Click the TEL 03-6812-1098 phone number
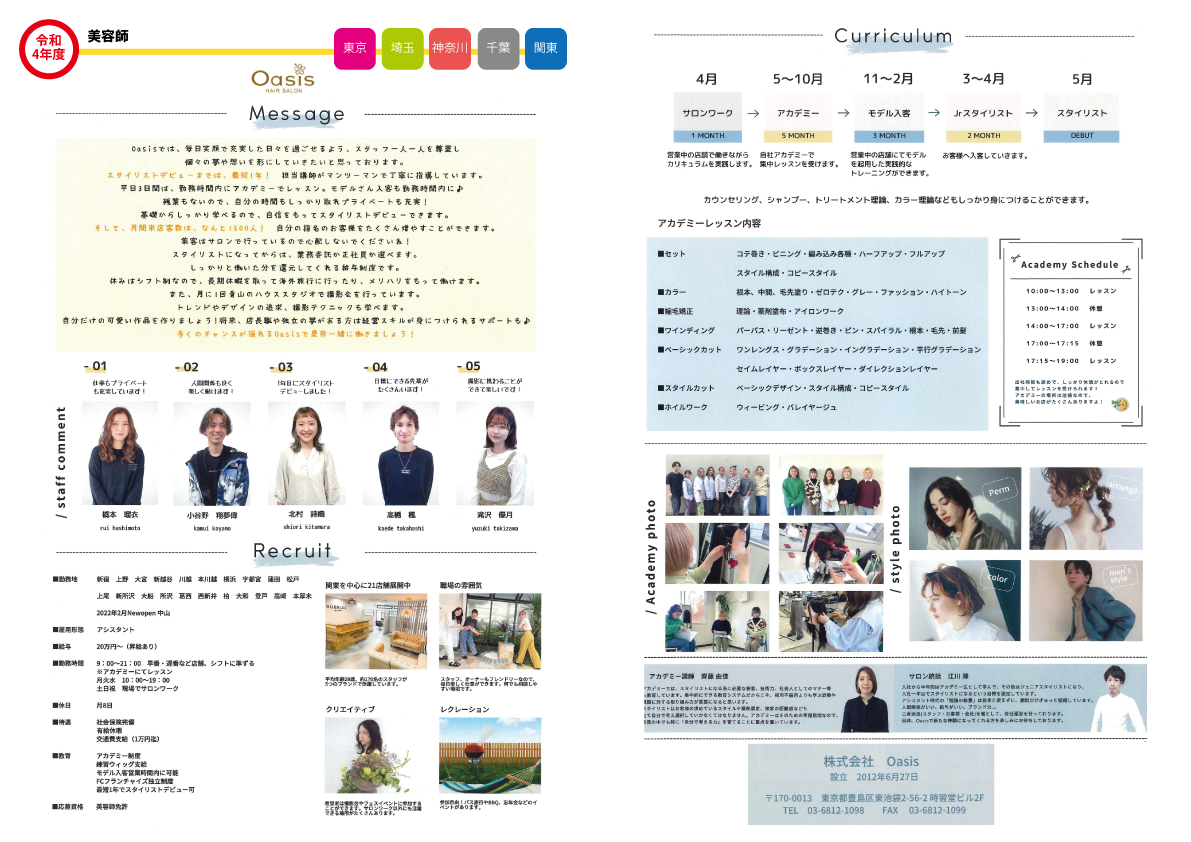The image size is (1191, 842). click(823, 810)
